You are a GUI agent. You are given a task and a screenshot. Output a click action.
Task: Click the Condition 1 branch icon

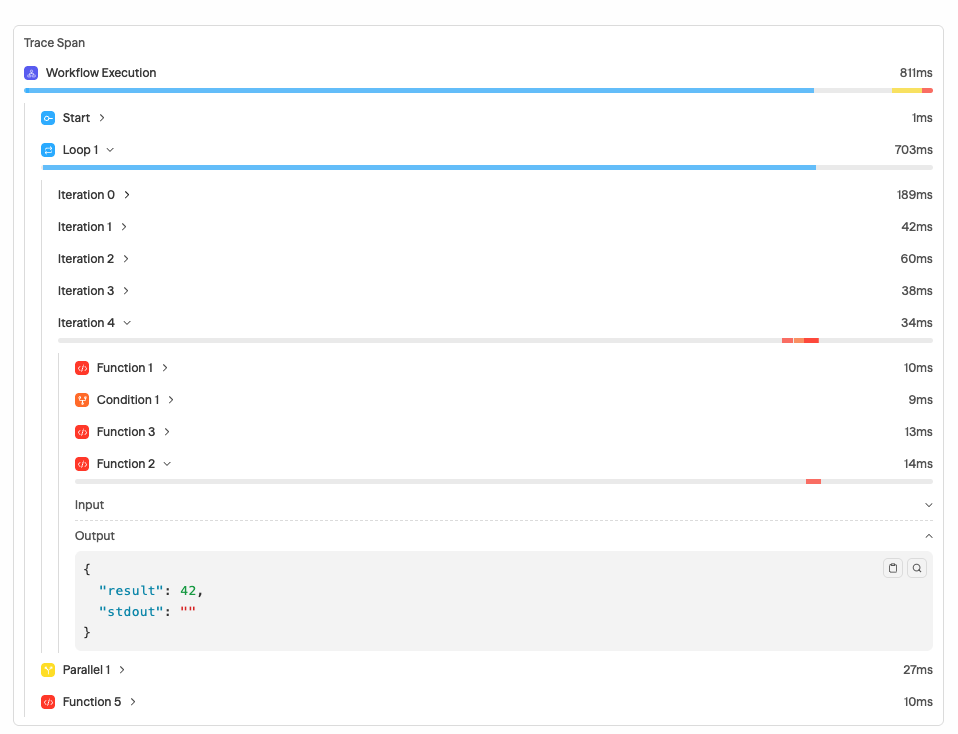(x=82, y=400)
